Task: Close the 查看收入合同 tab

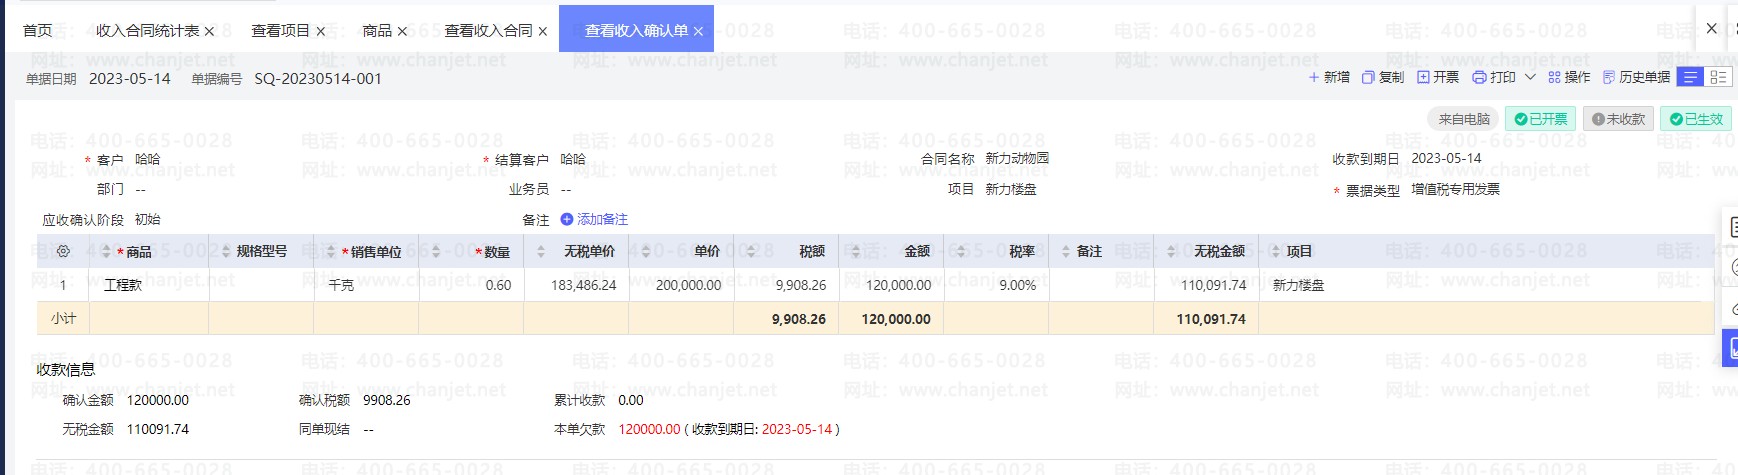Action: click(542, 32)
